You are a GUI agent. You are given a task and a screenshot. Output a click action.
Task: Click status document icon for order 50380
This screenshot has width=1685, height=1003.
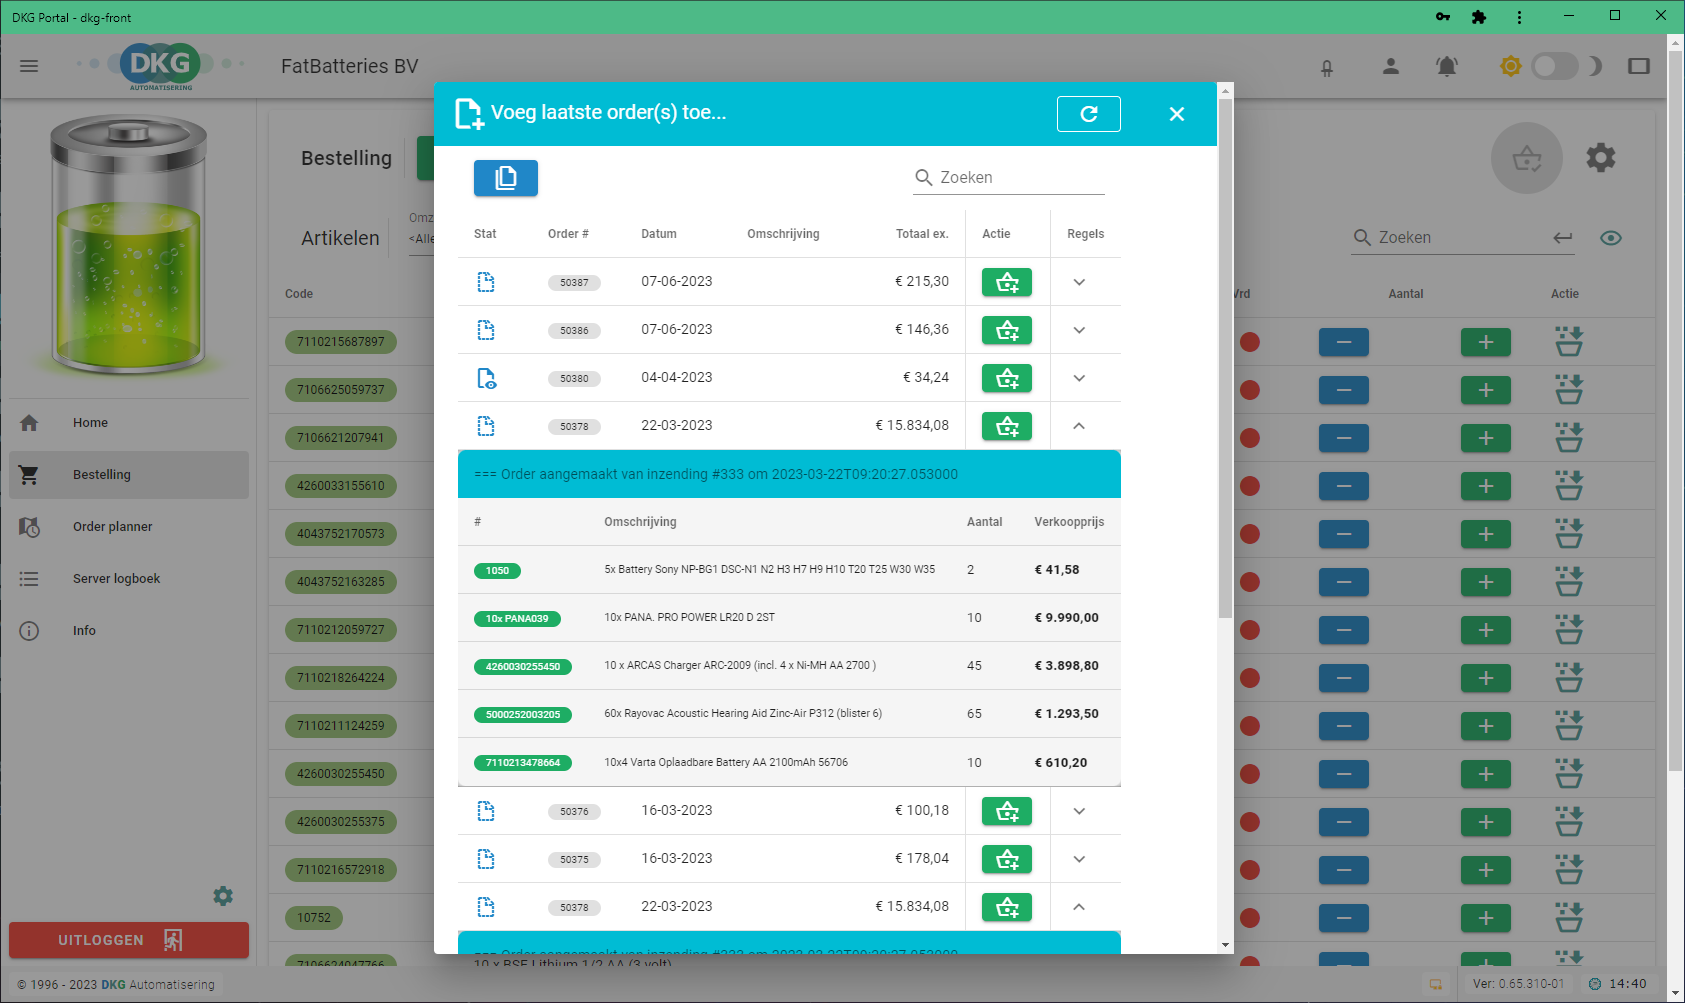point(486,378)
